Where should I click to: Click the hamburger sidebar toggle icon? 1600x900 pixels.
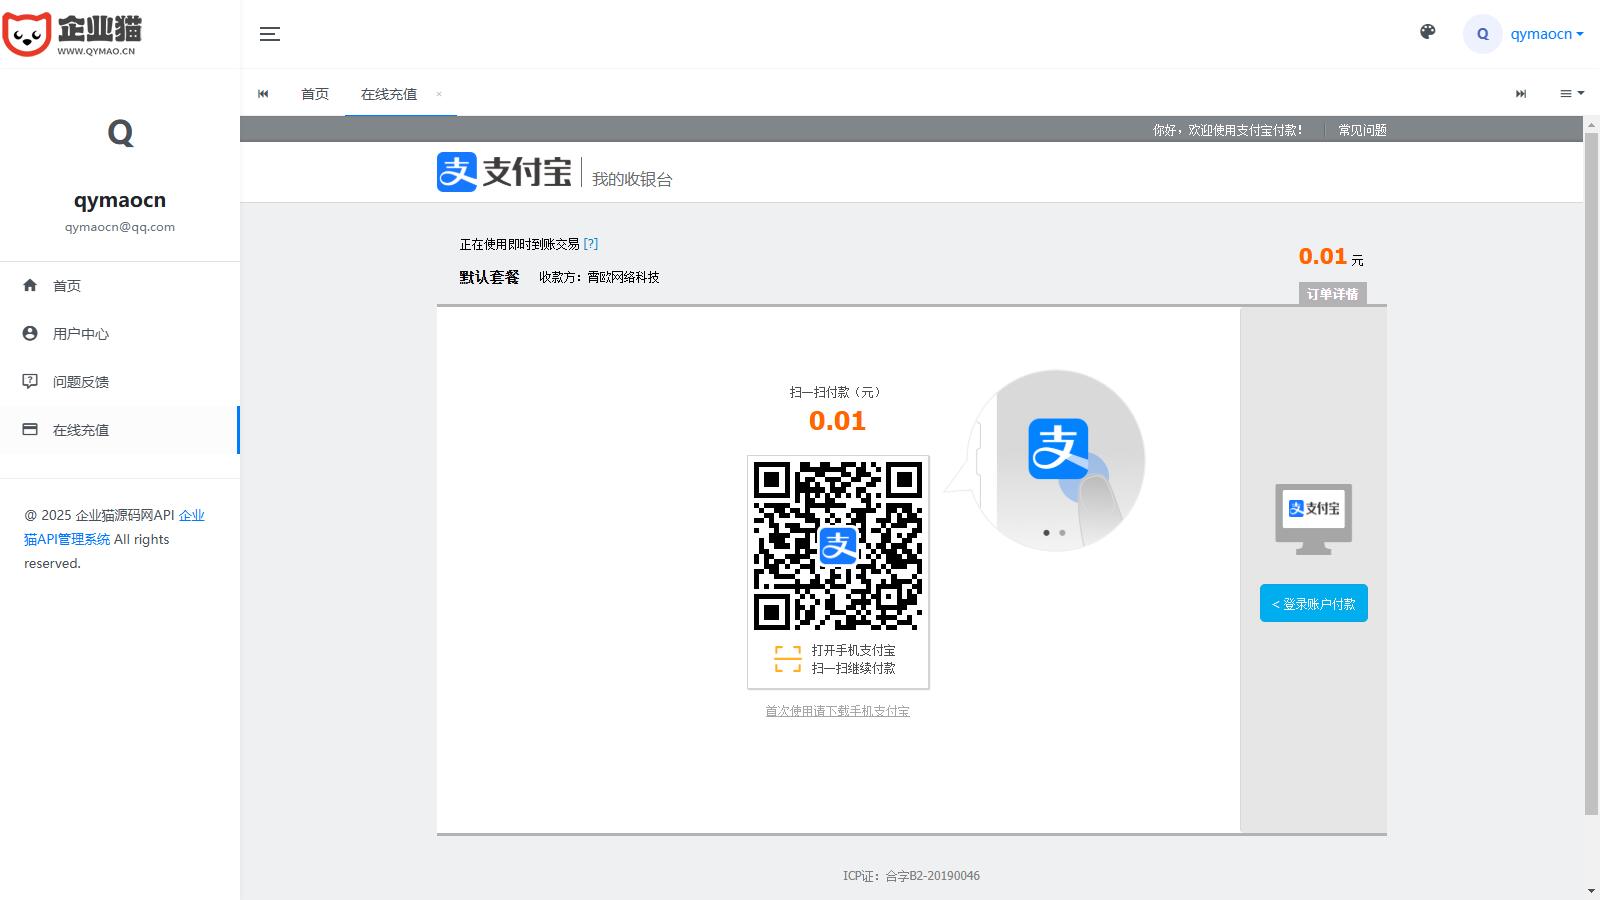click(269, 34)
